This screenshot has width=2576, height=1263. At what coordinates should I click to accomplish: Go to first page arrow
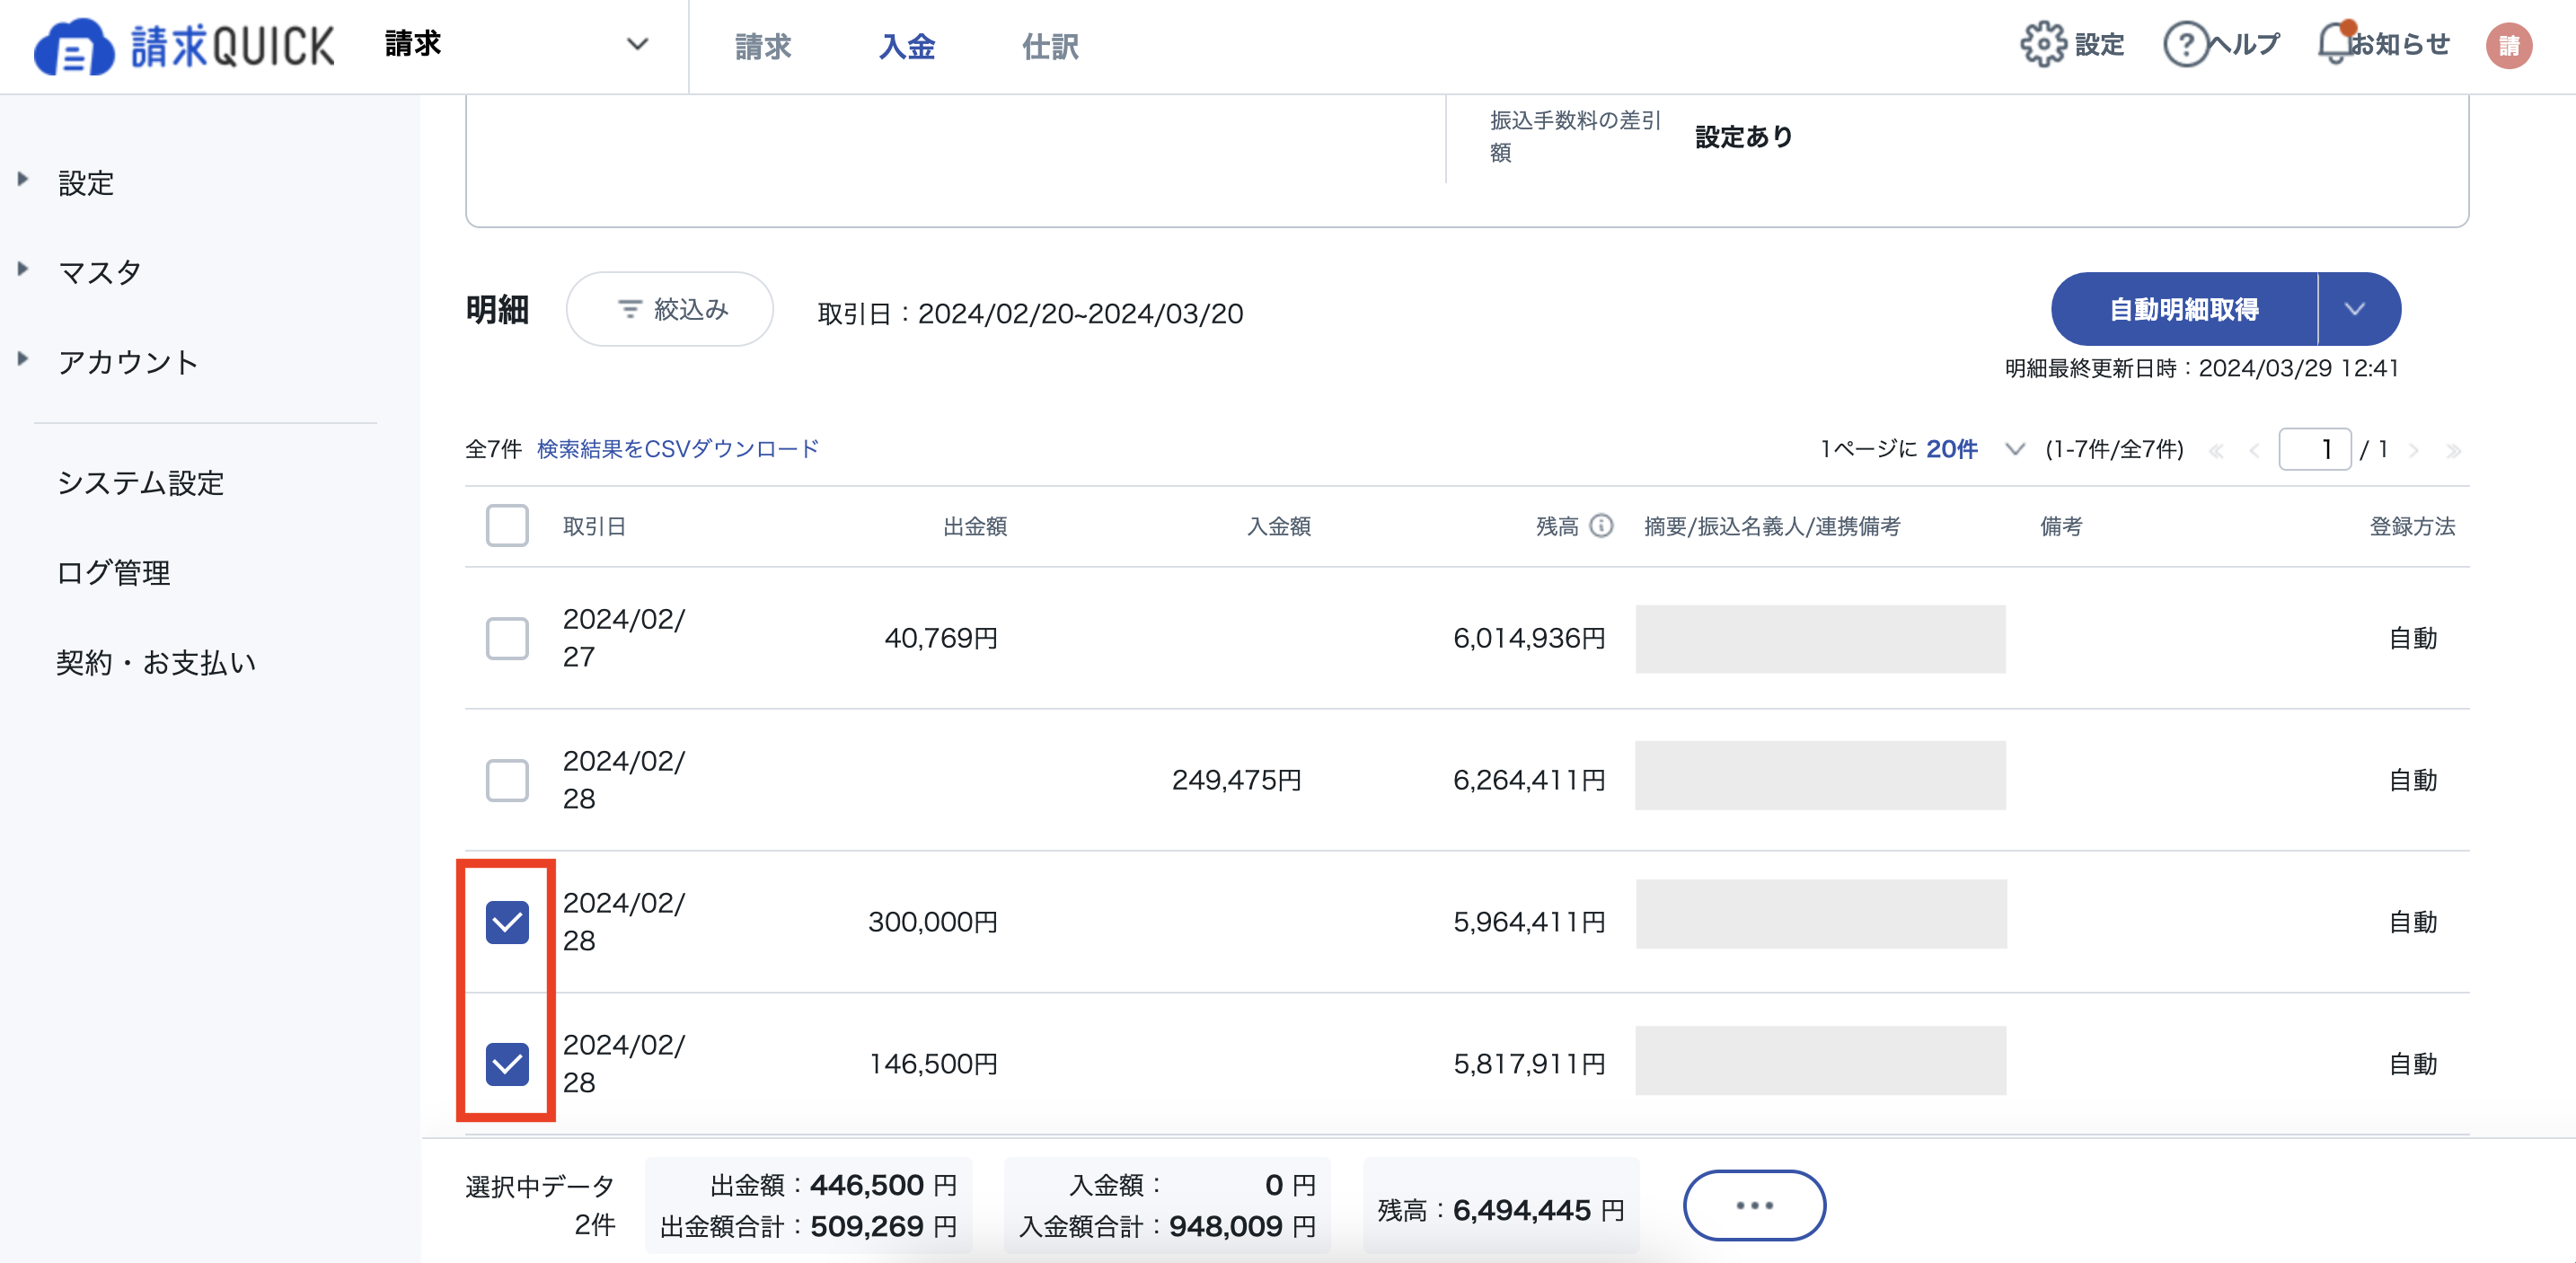pos(2216,451)
